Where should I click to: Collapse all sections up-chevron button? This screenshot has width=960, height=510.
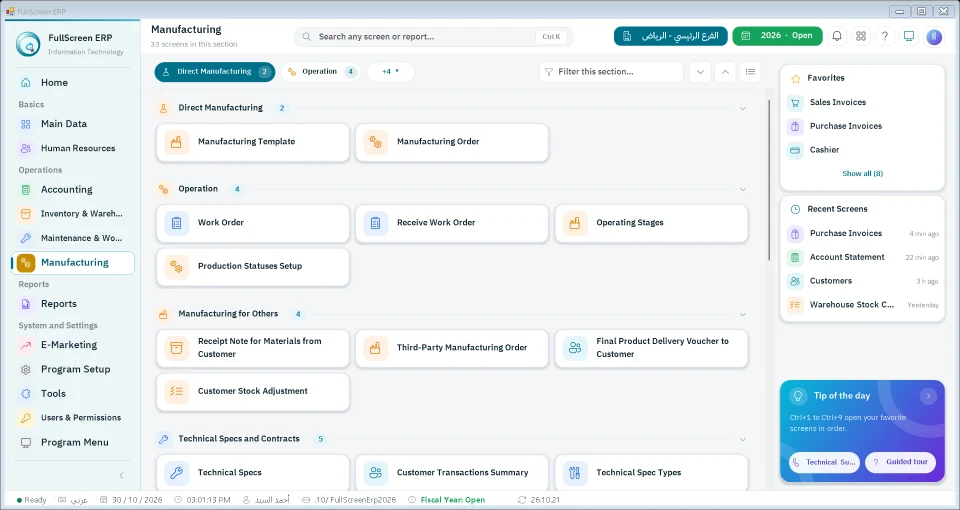coord(725,72)
